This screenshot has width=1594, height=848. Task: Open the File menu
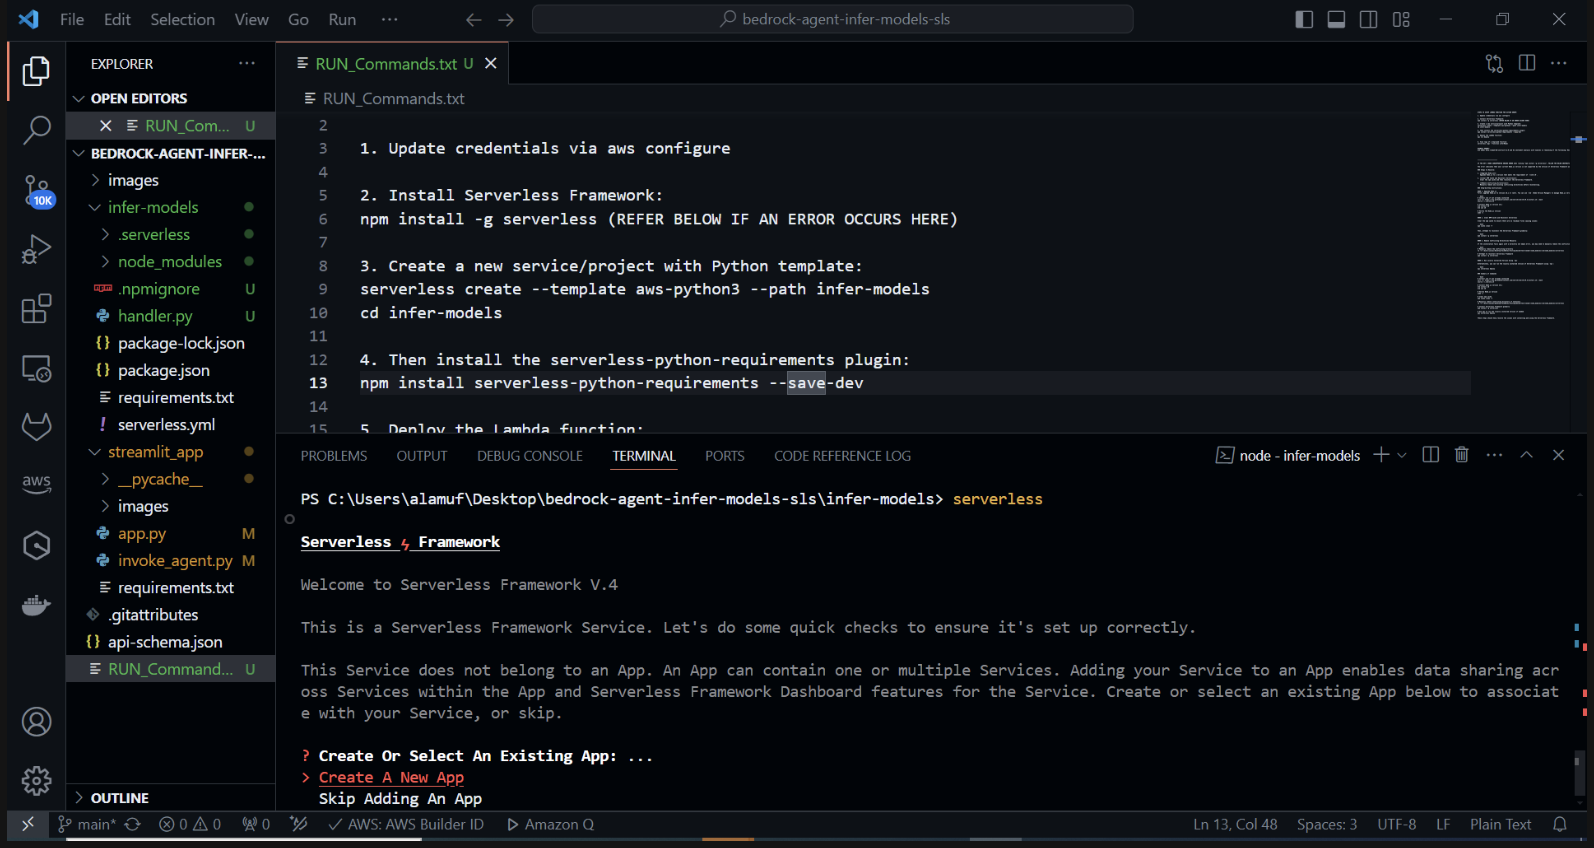point(72,19)
